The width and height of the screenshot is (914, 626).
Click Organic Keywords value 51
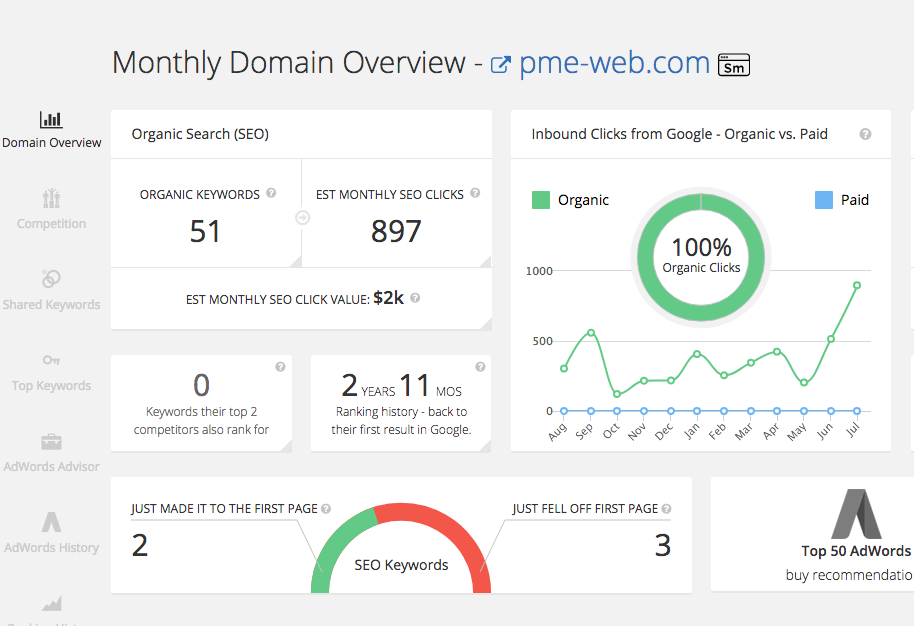[205, 231]
